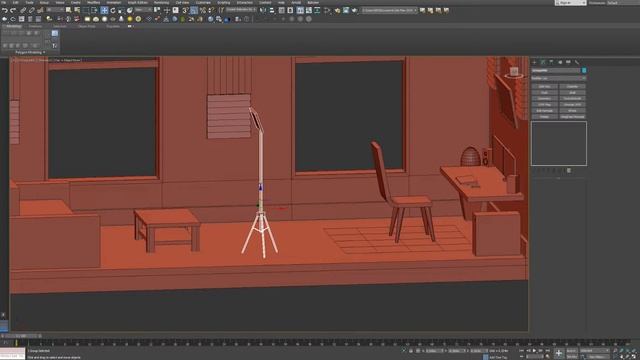Start a production render with teapot icon
This screenshot has width=640, height=360.
click(x=354, y=10)
